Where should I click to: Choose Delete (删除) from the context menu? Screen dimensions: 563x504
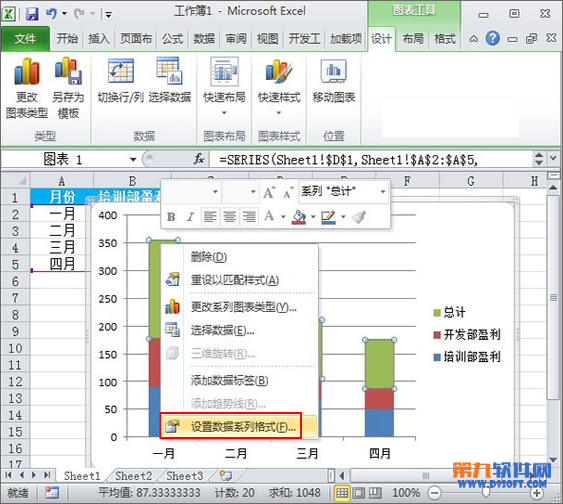point(239,257)
